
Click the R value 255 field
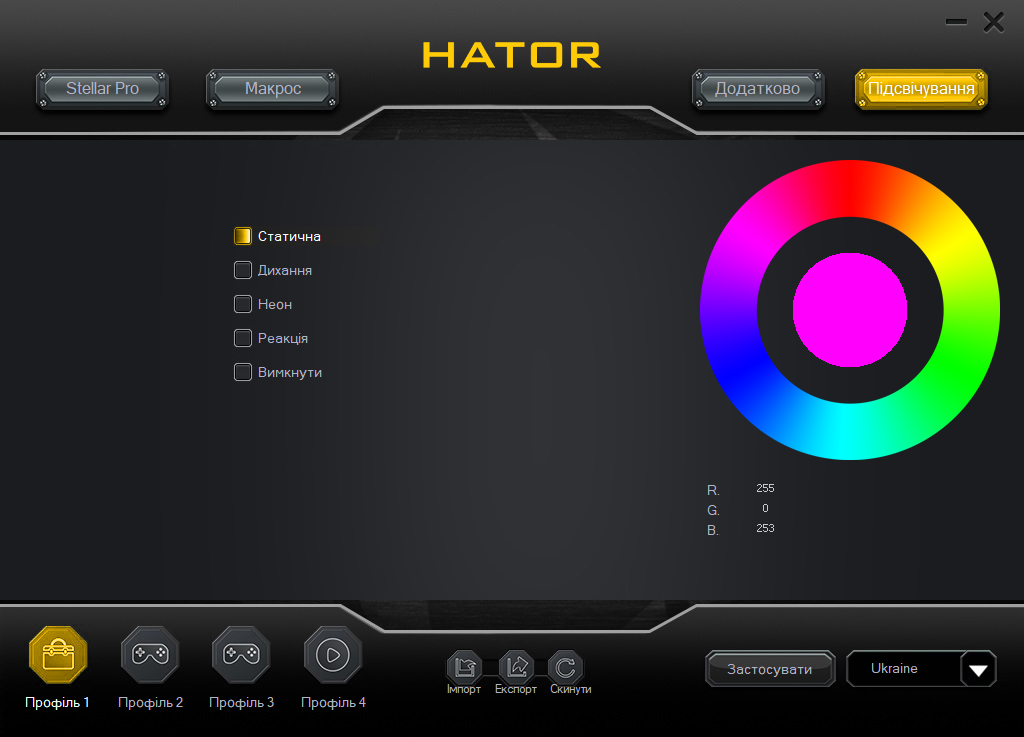(x=765, y=488)
